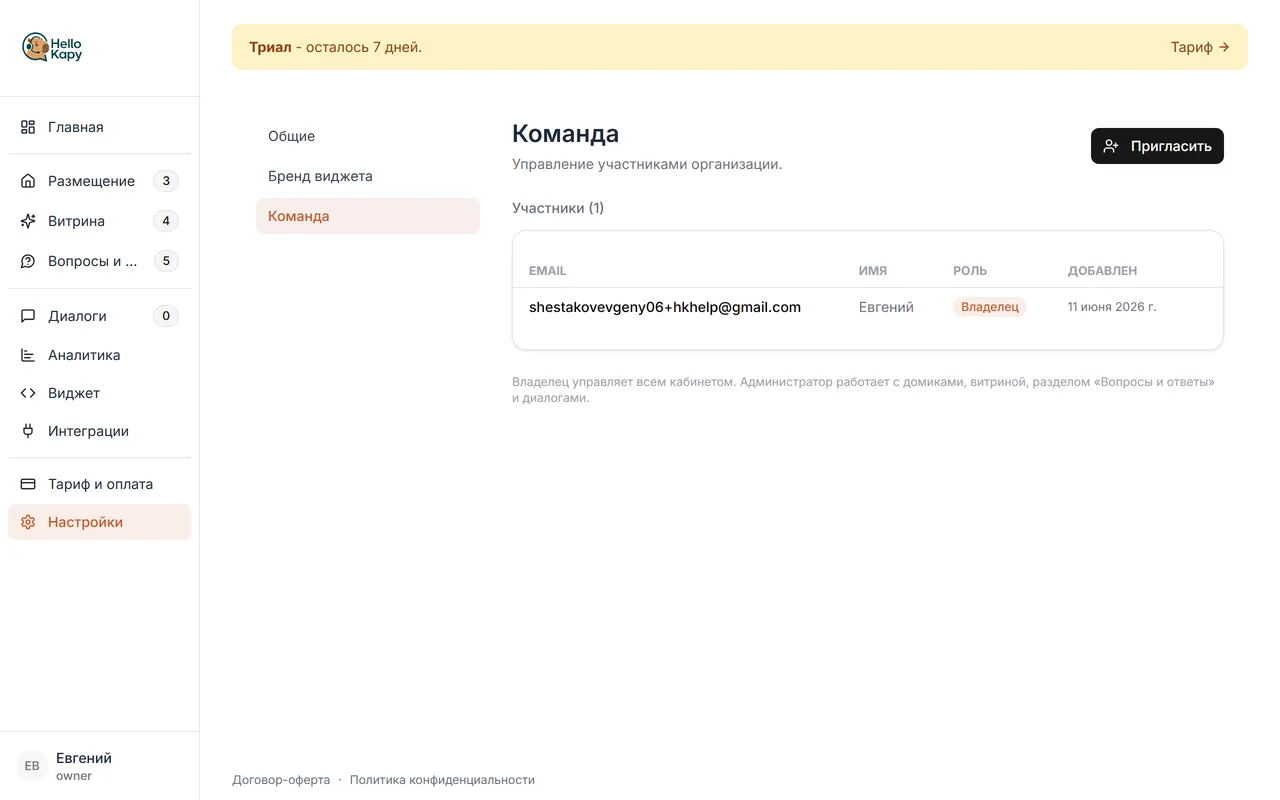This screenshot has height=800, width=1280.
Task: Click the add-user icon in Пригласить button
Action: coord(1111,146)
